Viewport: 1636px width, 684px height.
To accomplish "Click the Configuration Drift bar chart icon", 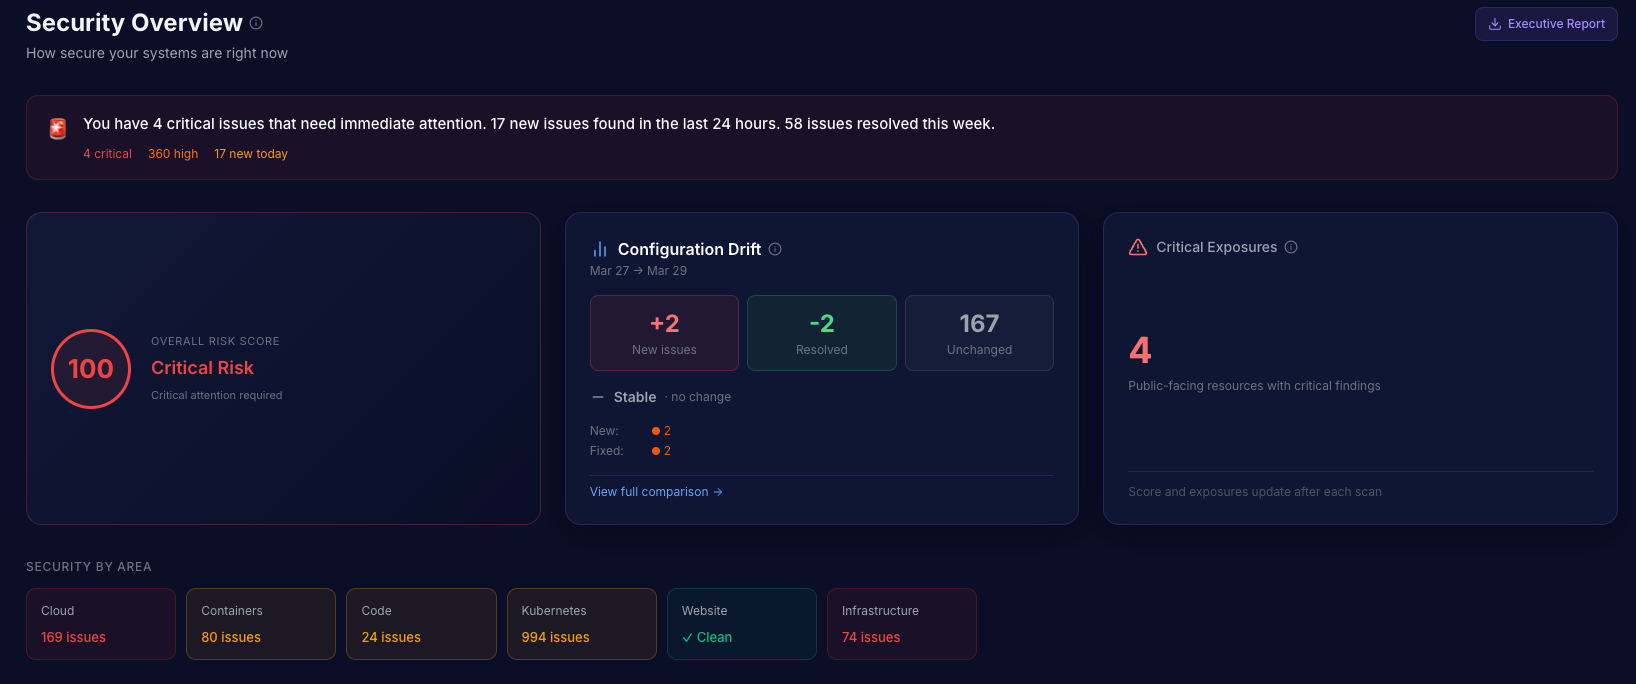I will [x=600, y=249].
